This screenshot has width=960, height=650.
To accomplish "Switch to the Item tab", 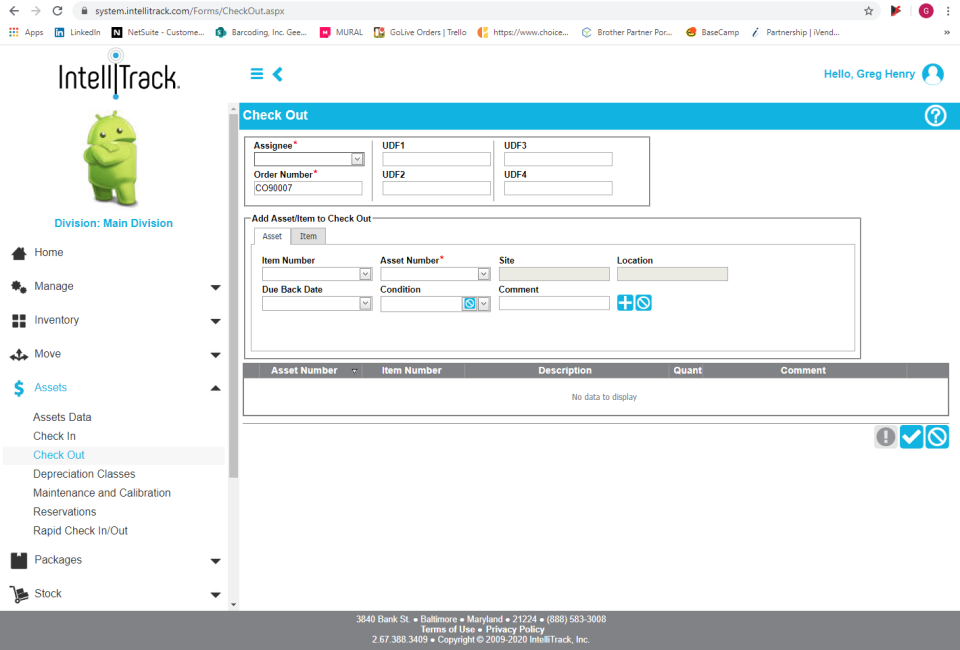I will (308, 236).
